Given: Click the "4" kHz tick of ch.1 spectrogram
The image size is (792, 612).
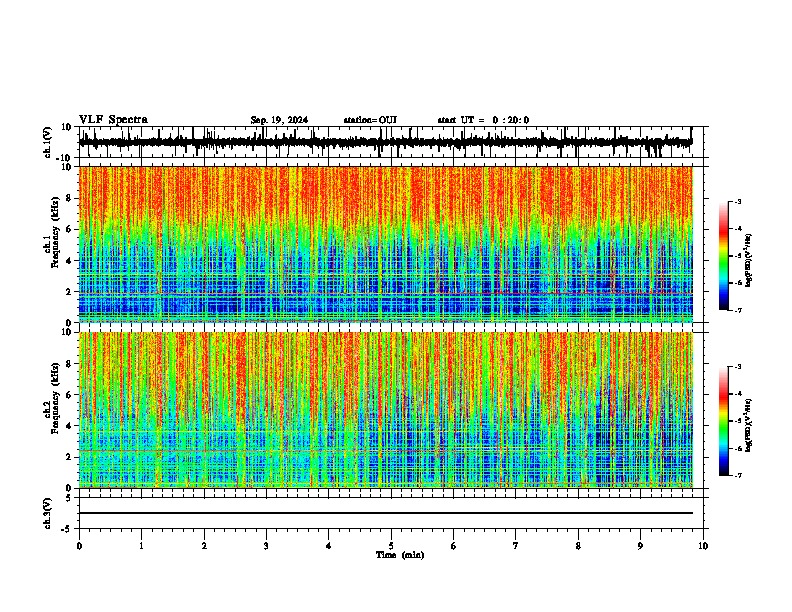Looking at the screenshot, I should pos(69,261).
